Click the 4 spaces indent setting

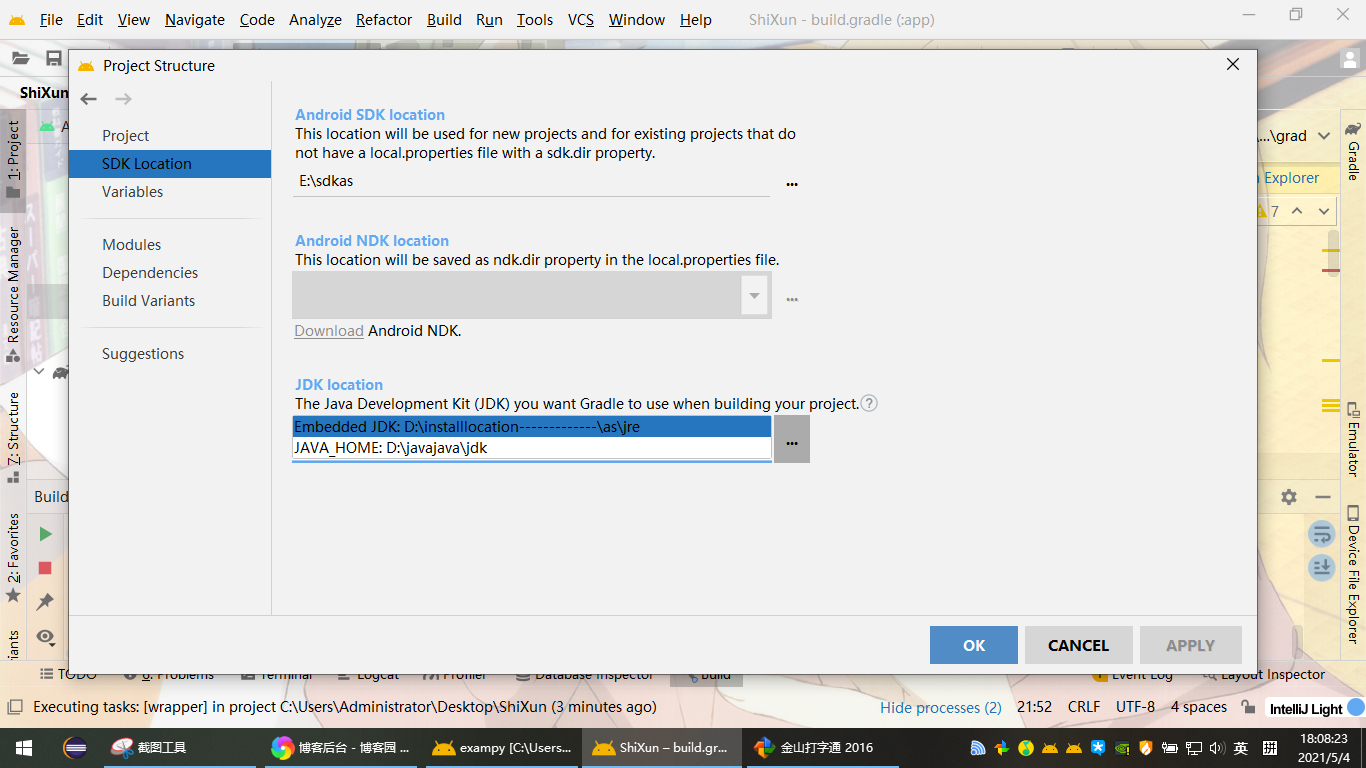(1199, 707)
